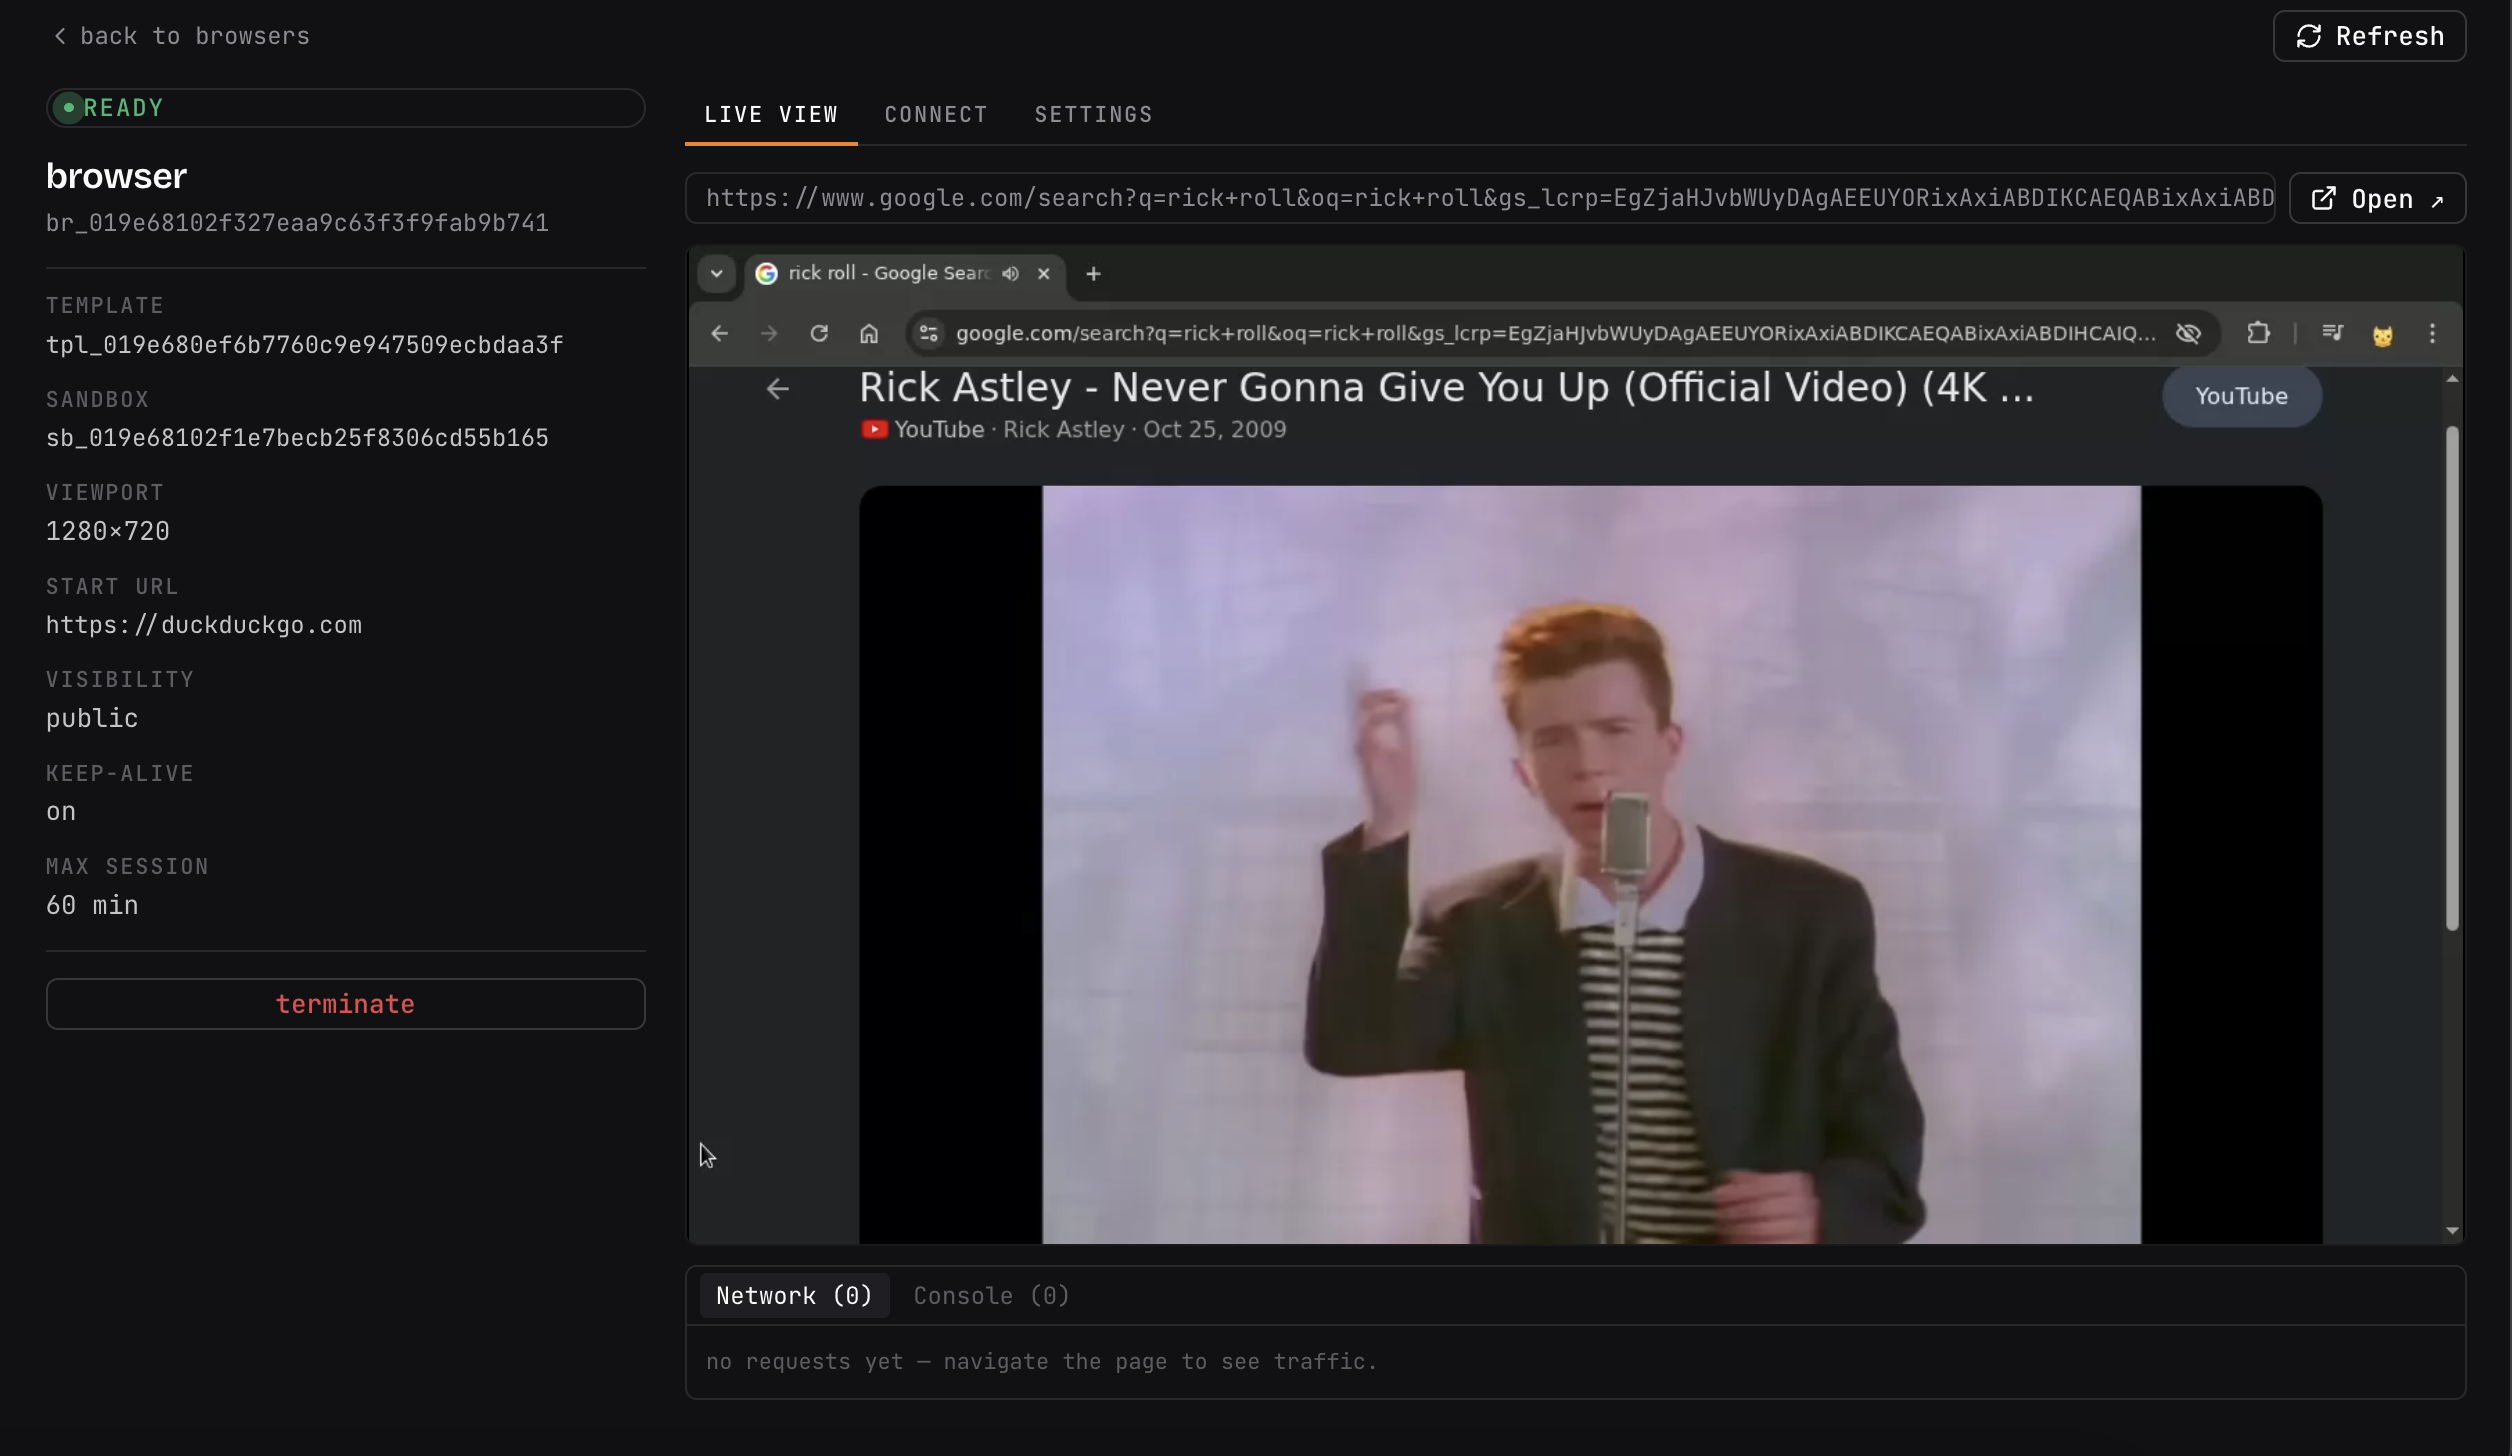The height and width of the screenshot is (1456, 2512).
Task: Click the Chrome back arrow
Action: [x=719, y=333]
